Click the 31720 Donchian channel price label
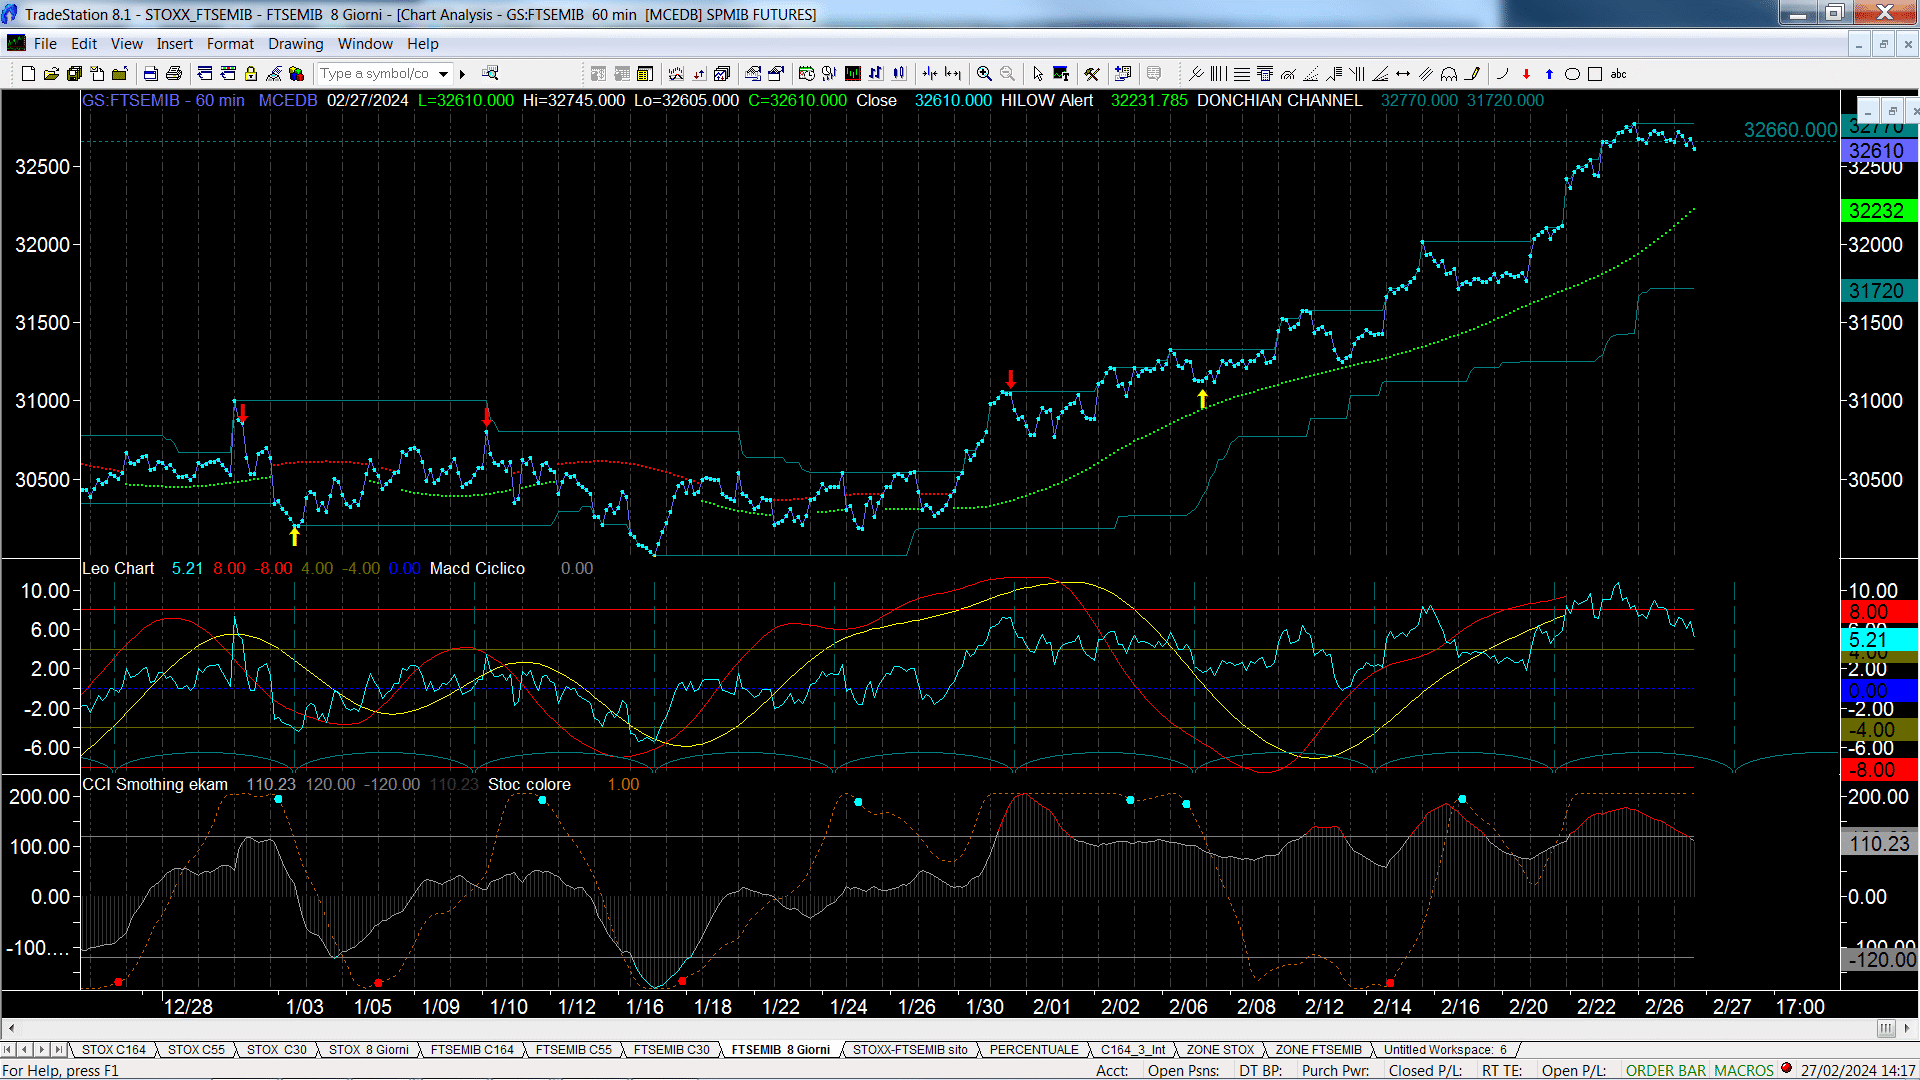The width and height of the screenshot is (1920, 1080). 1878,291
